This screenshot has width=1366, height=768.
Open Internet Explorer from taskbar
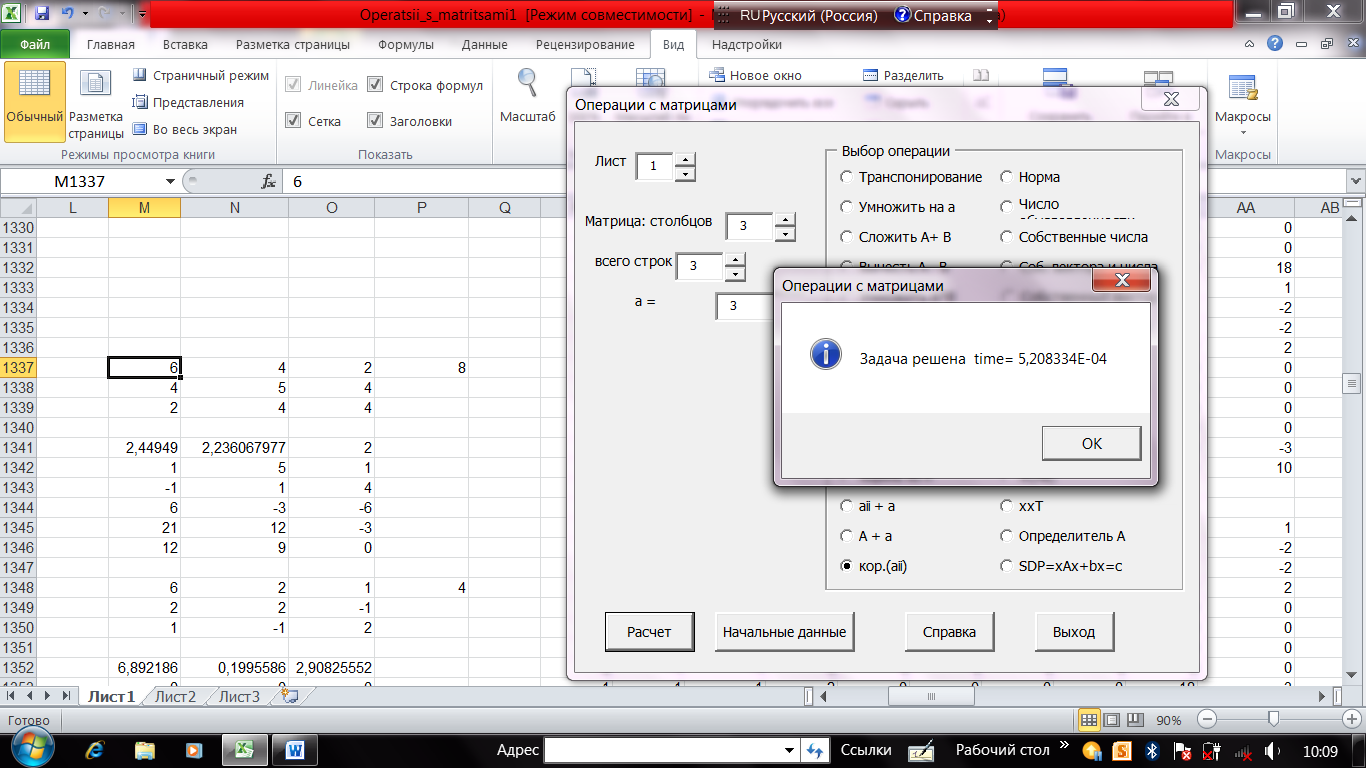click(96, 750)
